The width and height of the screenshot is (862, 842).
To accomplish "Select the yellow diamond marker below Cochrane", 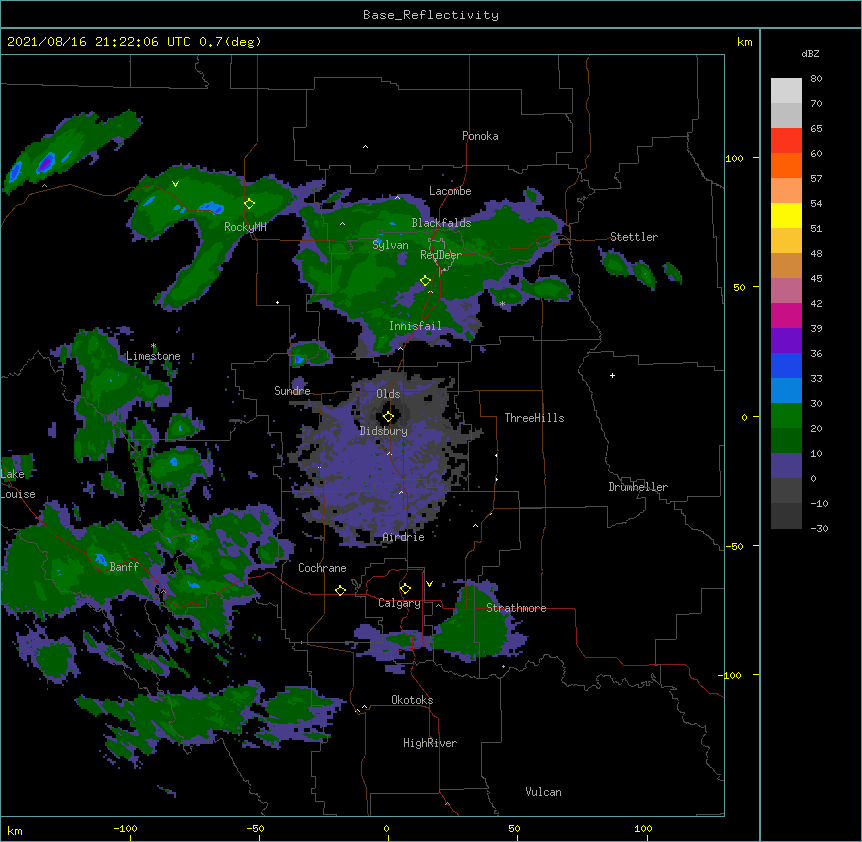I will tap(340, 590).
